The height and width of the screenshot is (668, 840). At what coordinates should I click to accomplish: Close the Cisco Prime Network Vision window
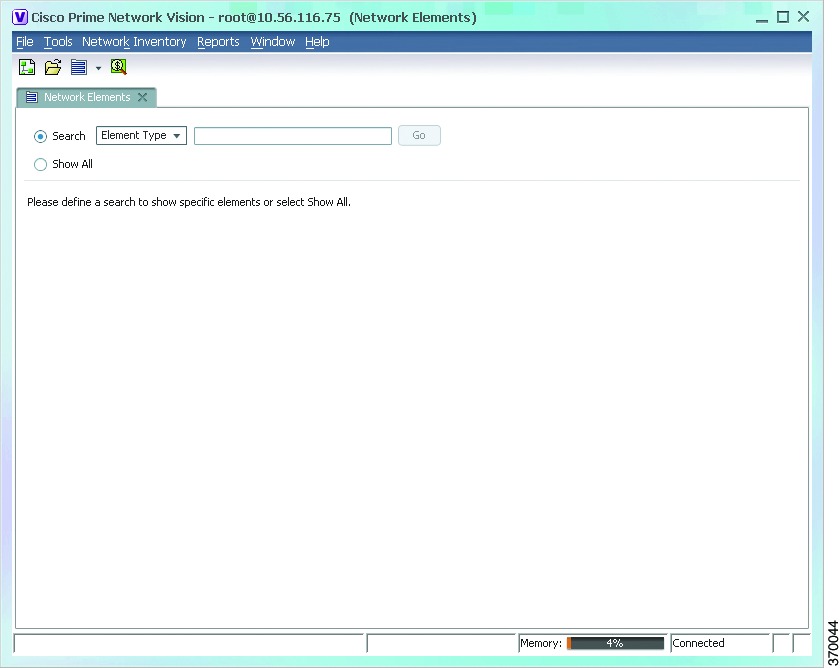803,17
